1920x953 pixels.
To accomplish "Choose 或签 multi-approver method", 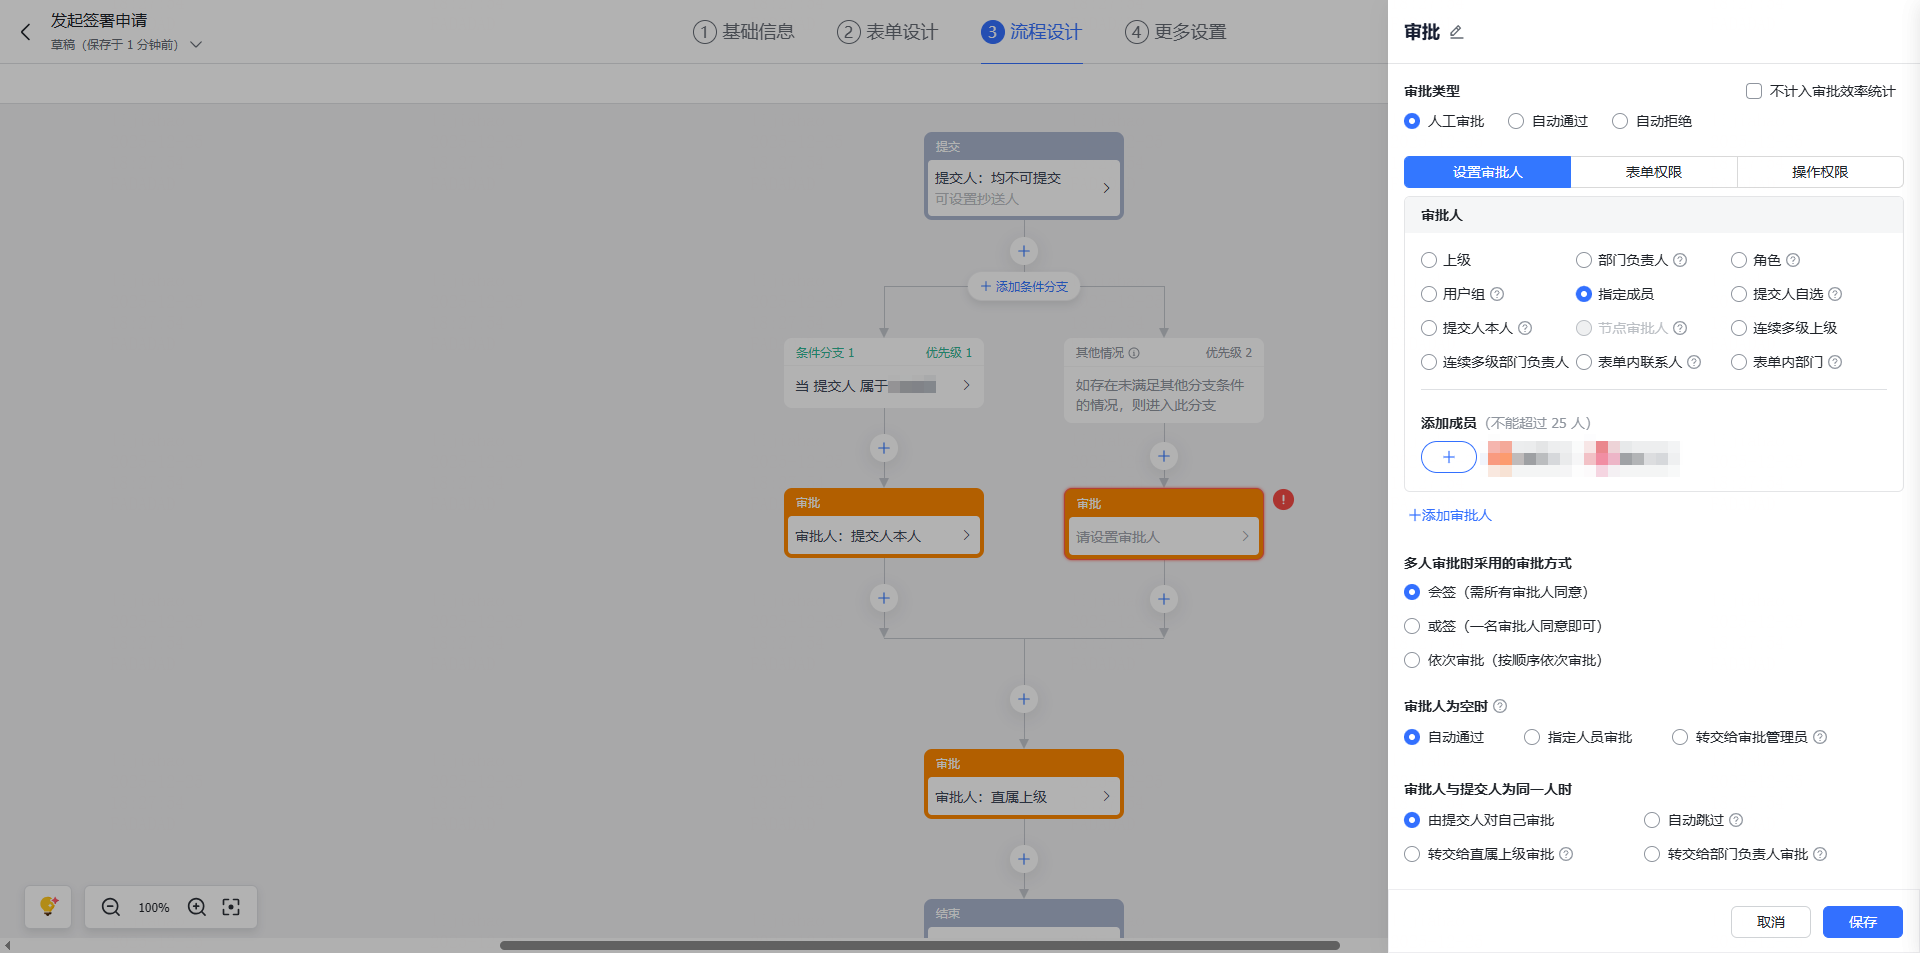I will pyautogui.click(x=1412, y=626).
